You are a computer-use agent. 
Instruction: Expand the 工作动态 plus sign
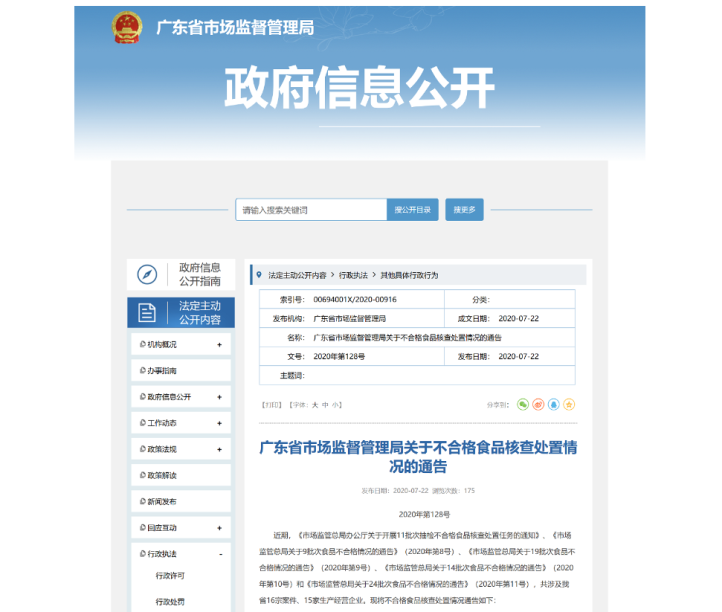220,423
